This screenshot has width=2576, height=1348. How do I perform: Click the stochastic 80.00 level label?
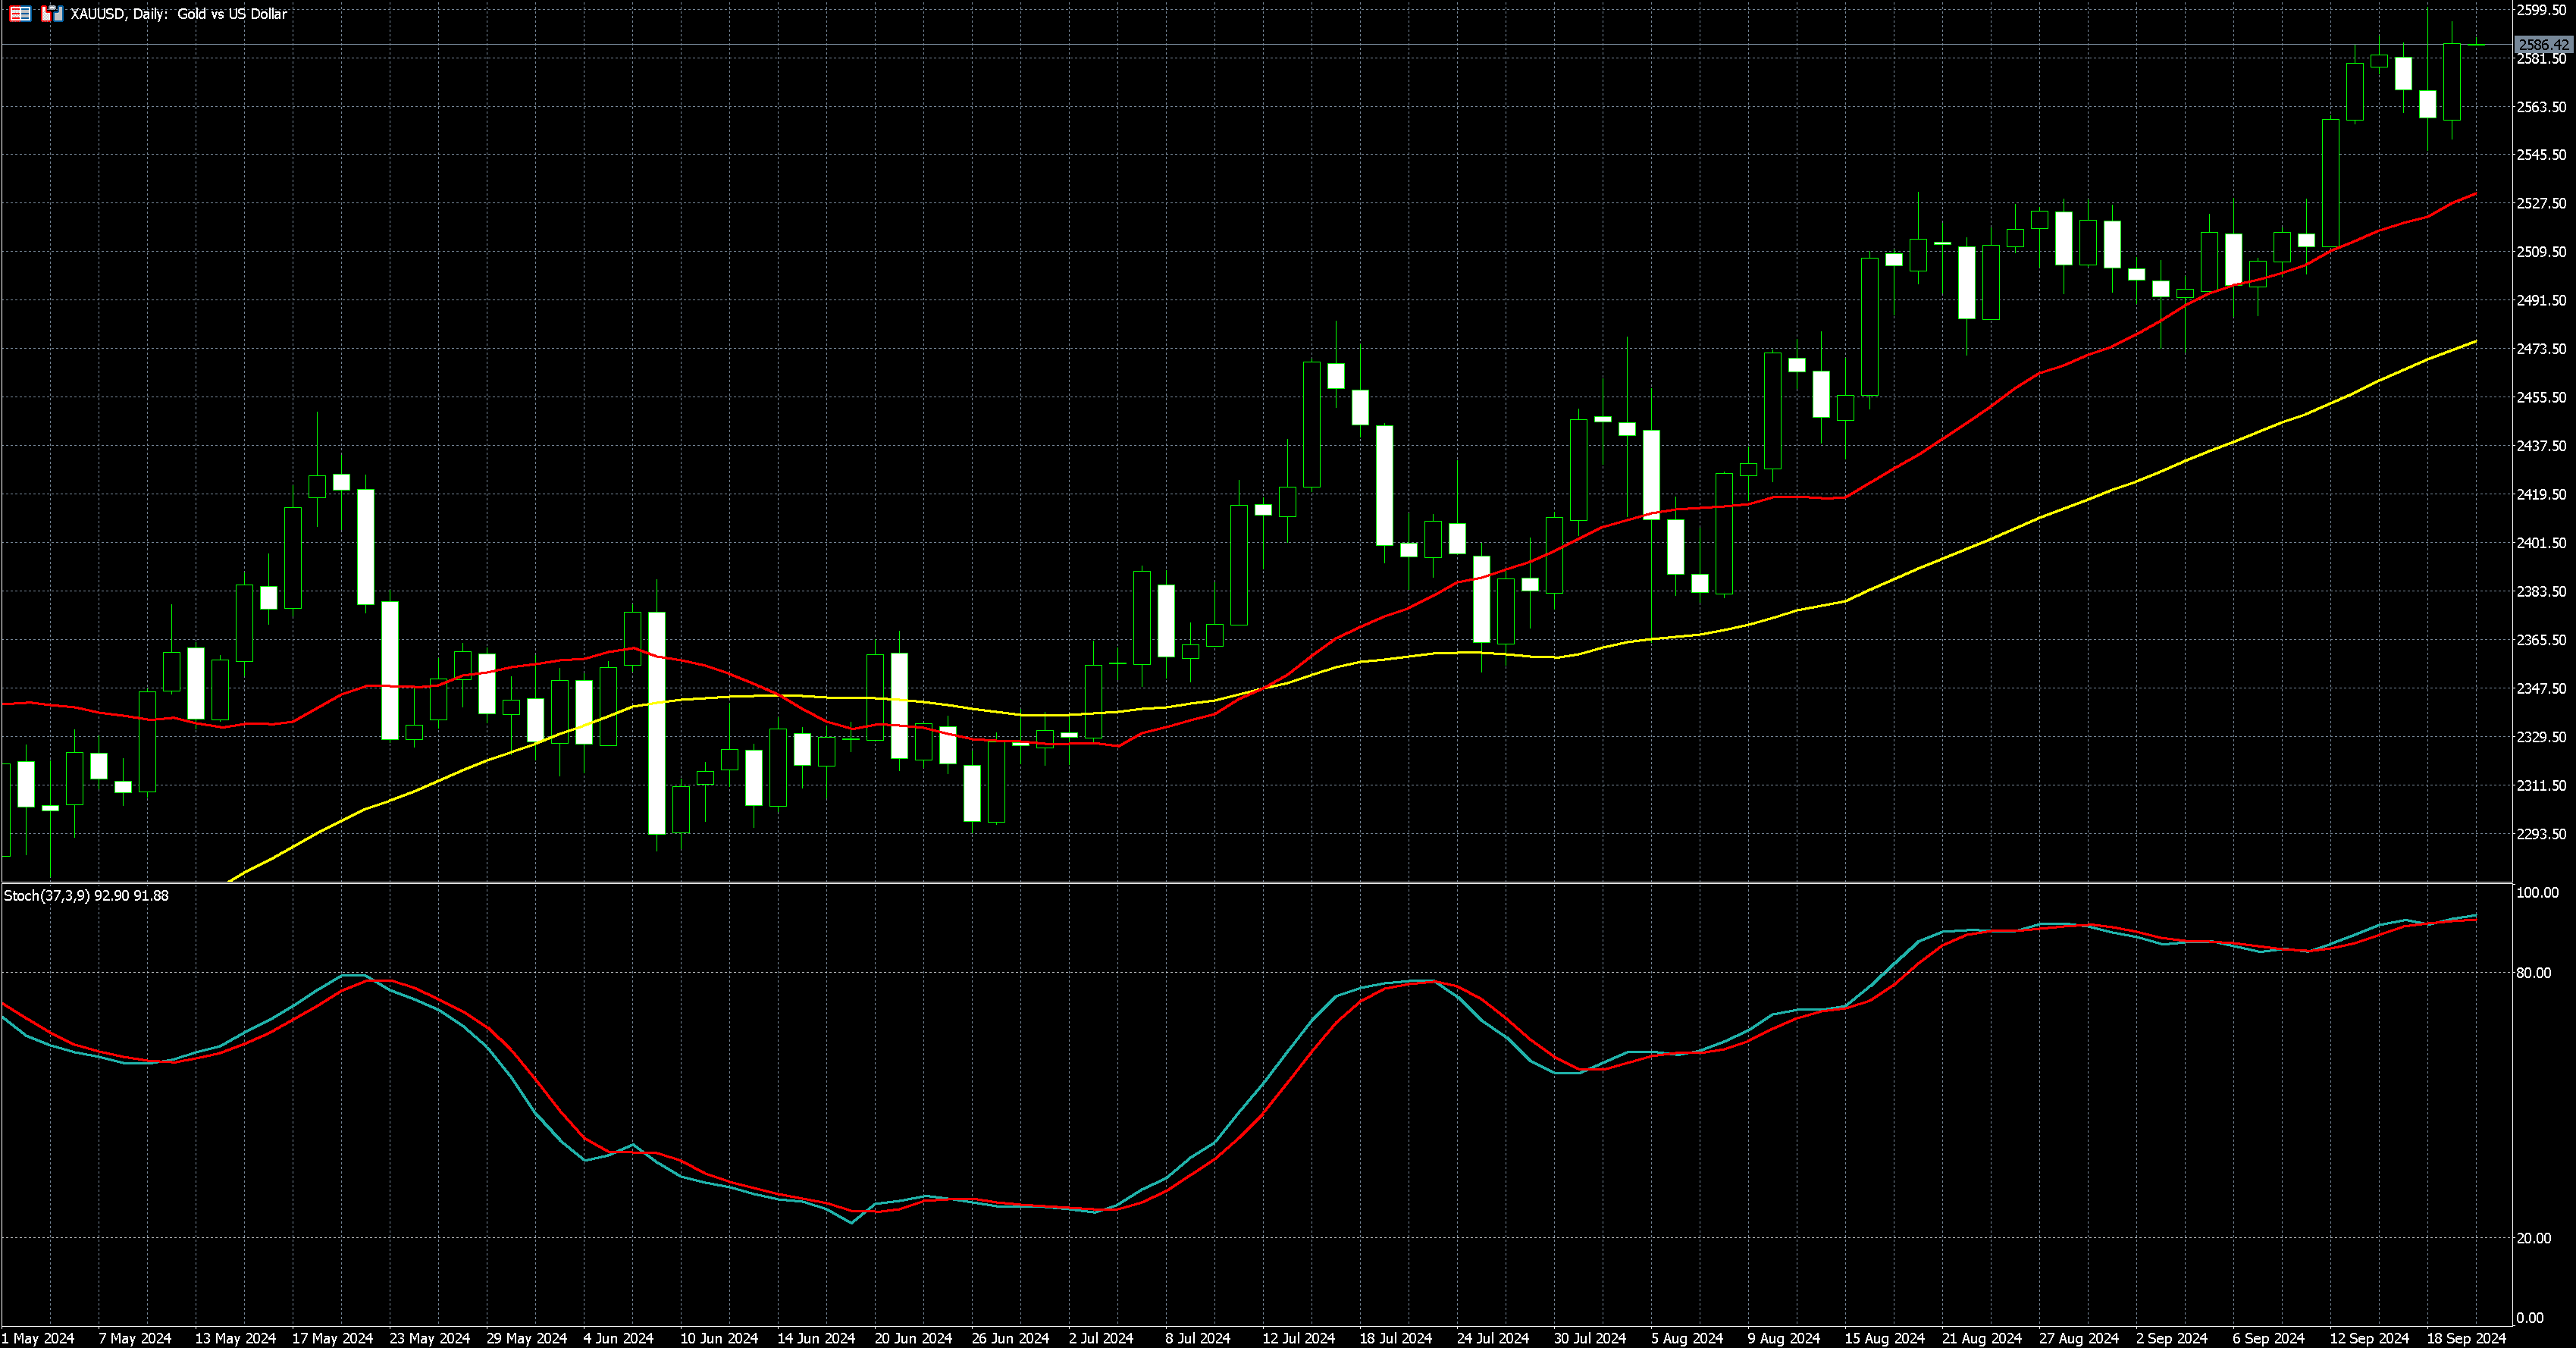[2533, 973]
